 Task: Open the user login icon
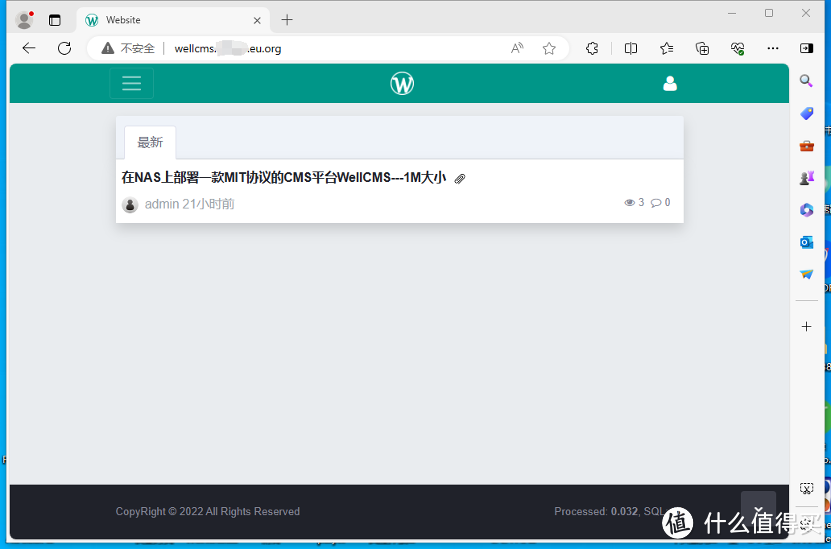pos(670,83)
